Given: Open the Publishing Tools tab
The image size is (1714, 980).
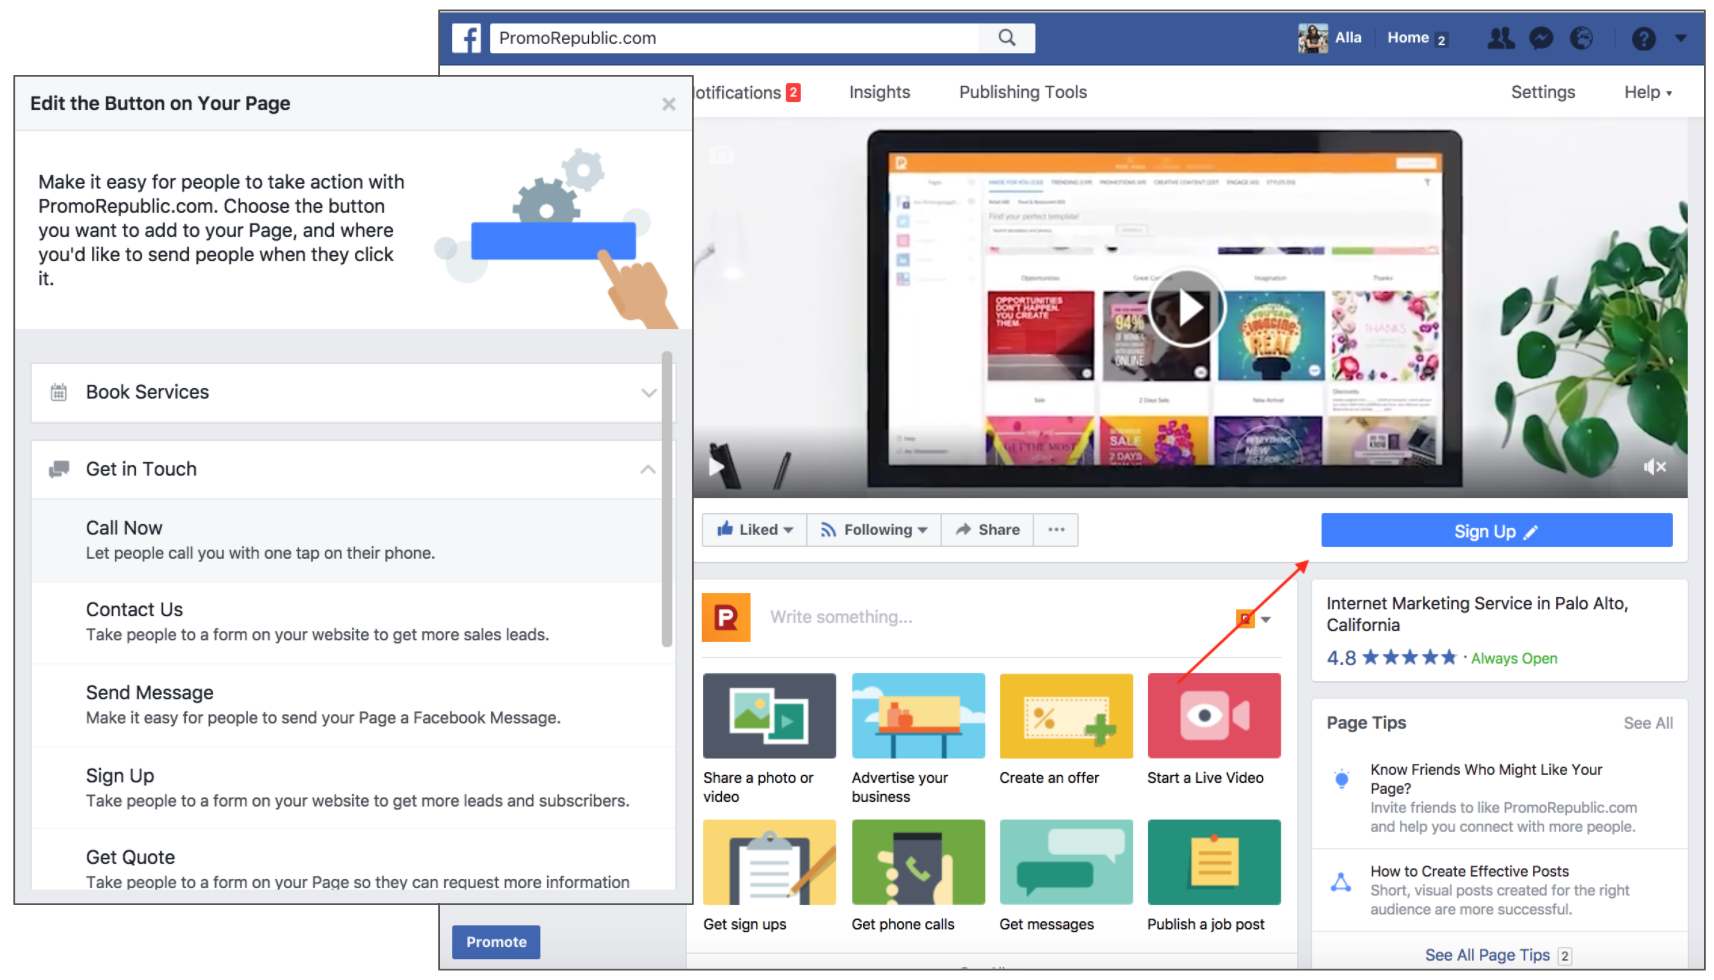Looking at the screenshot, I should point(1023,92).
